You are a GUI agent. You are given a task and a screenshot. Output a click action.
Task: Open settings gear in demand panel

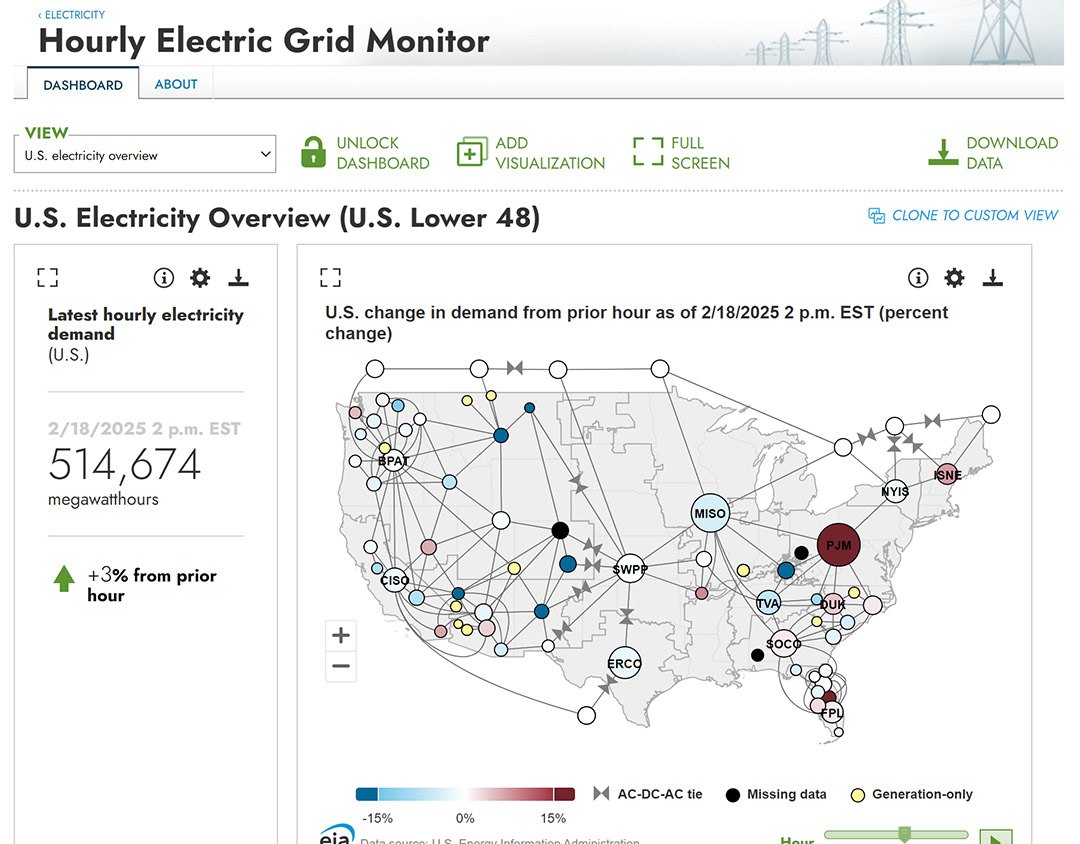(200, 278)
